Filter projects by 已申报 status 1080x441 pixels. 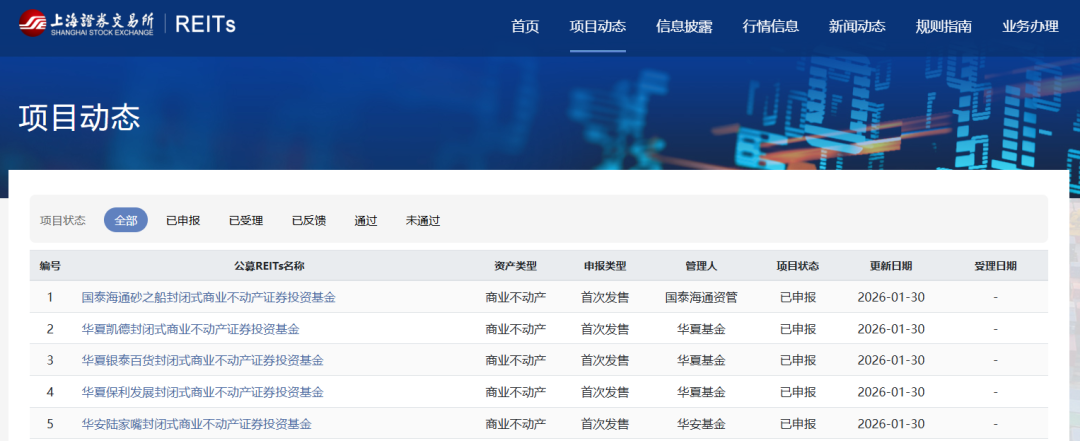point(183,220)
